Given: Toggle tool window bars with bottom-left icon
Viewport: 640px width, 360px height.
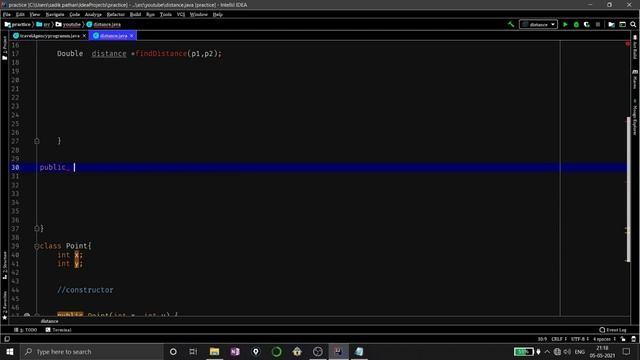Looking at the screenshot, I should pos(7,339).
